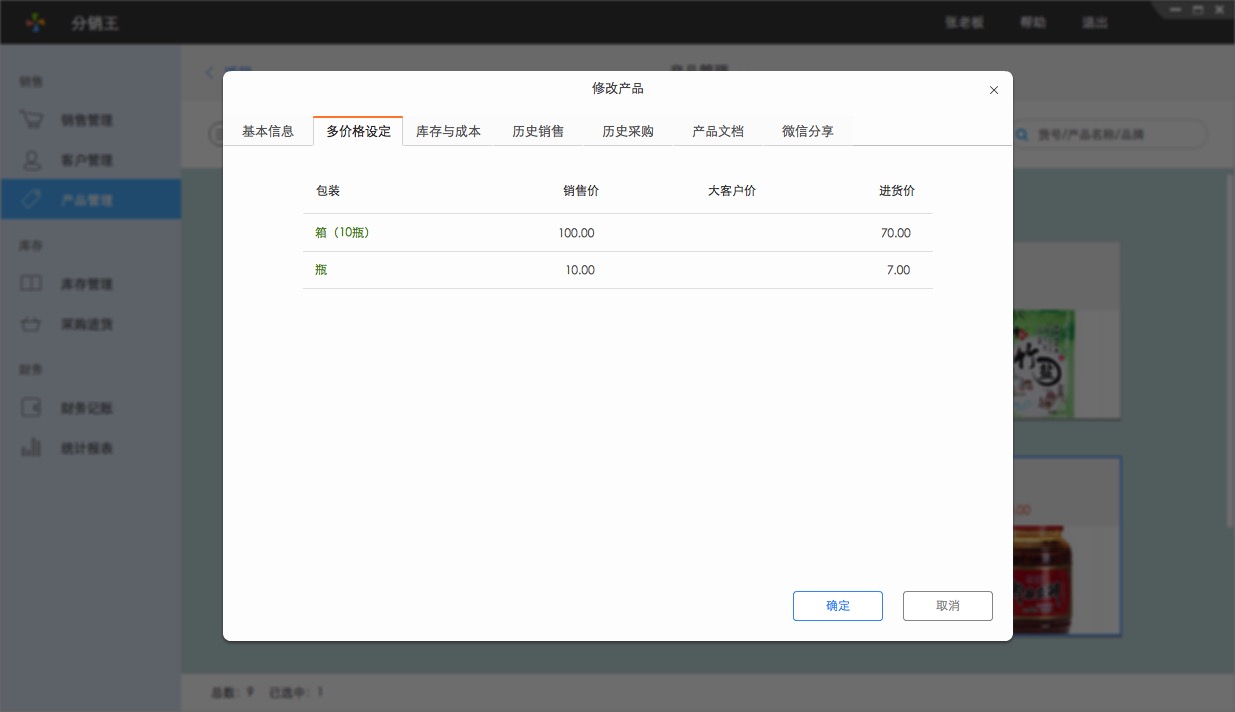This screenshot has width=1235, height=712.
Task: Open 财务记账 via the wallet icon
Action: [31, 408]
